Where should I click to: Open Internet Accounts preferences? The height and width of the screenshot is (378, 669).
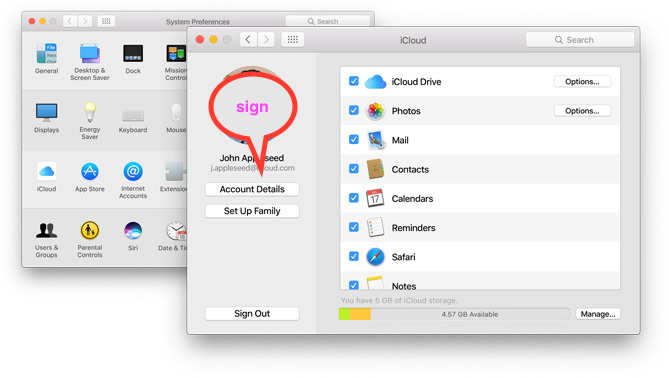133,180
